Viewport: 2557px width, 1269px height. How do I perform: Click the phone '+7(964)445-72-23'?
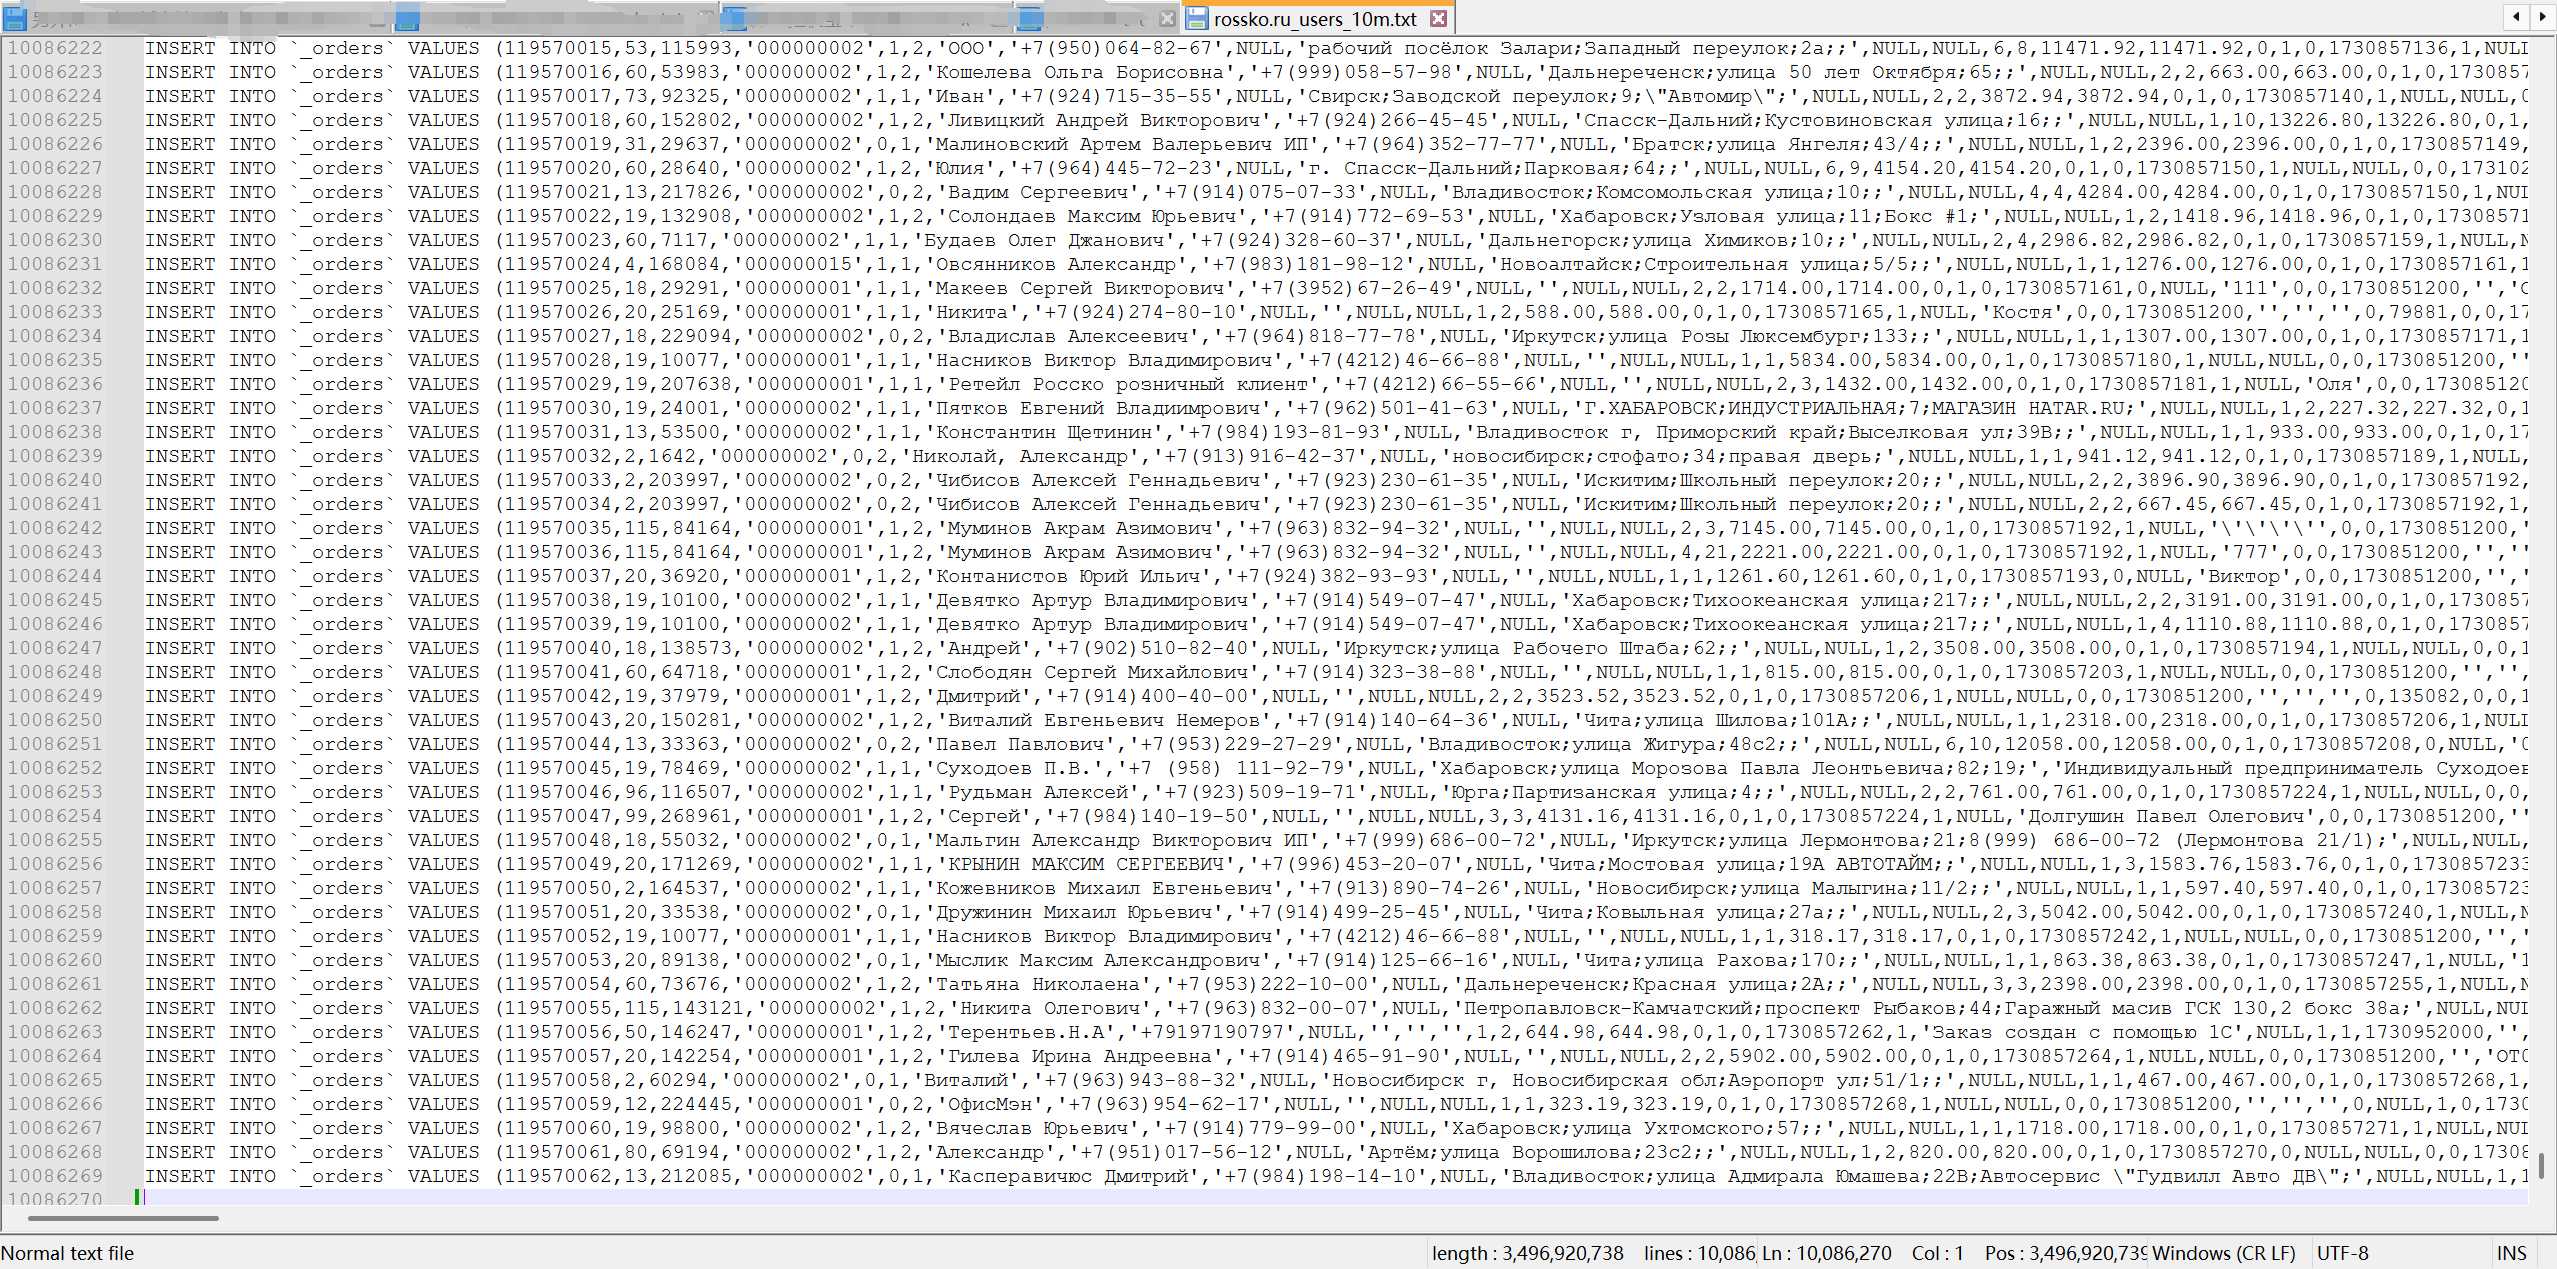point(1115,168)
